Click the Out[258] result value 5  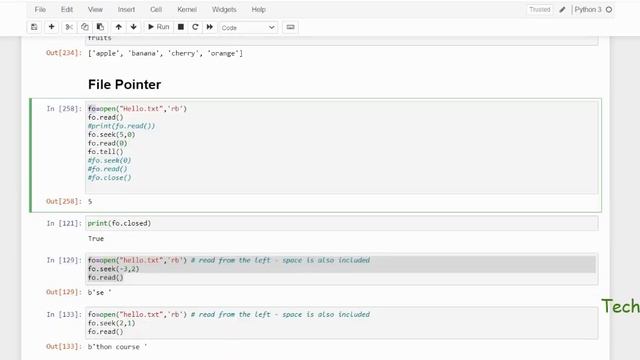point(90,202)
